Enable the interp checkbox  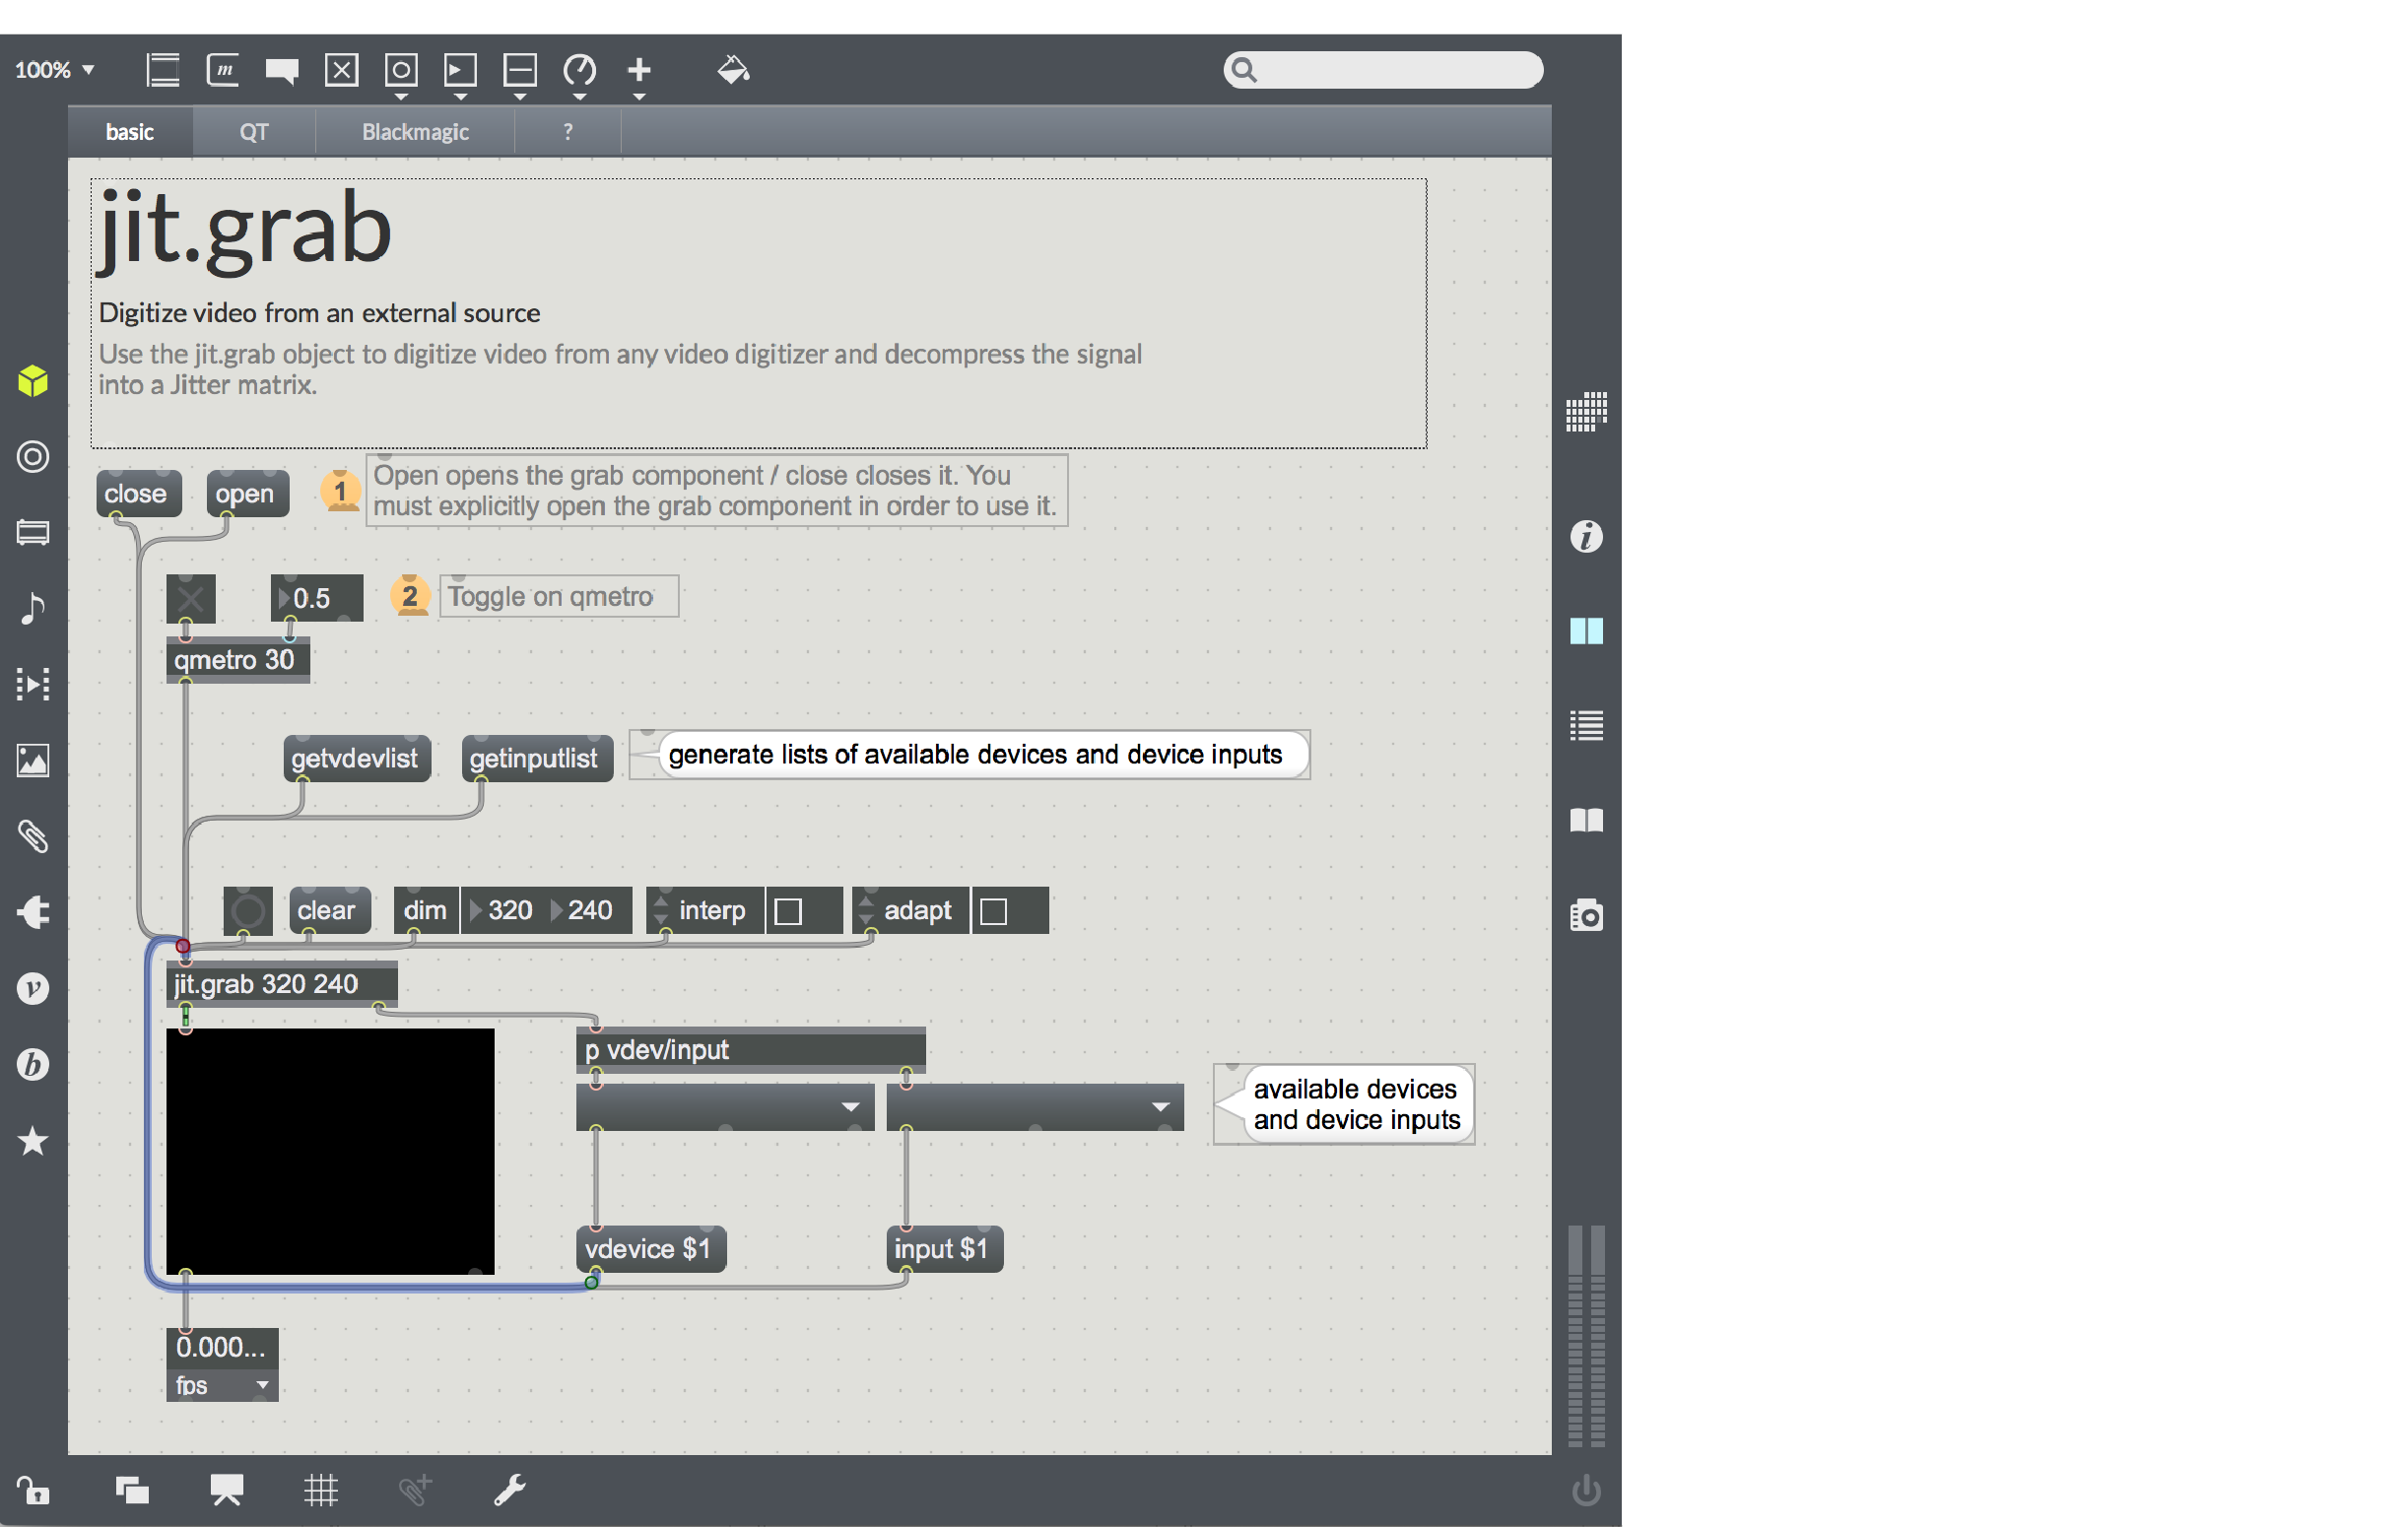788,911
